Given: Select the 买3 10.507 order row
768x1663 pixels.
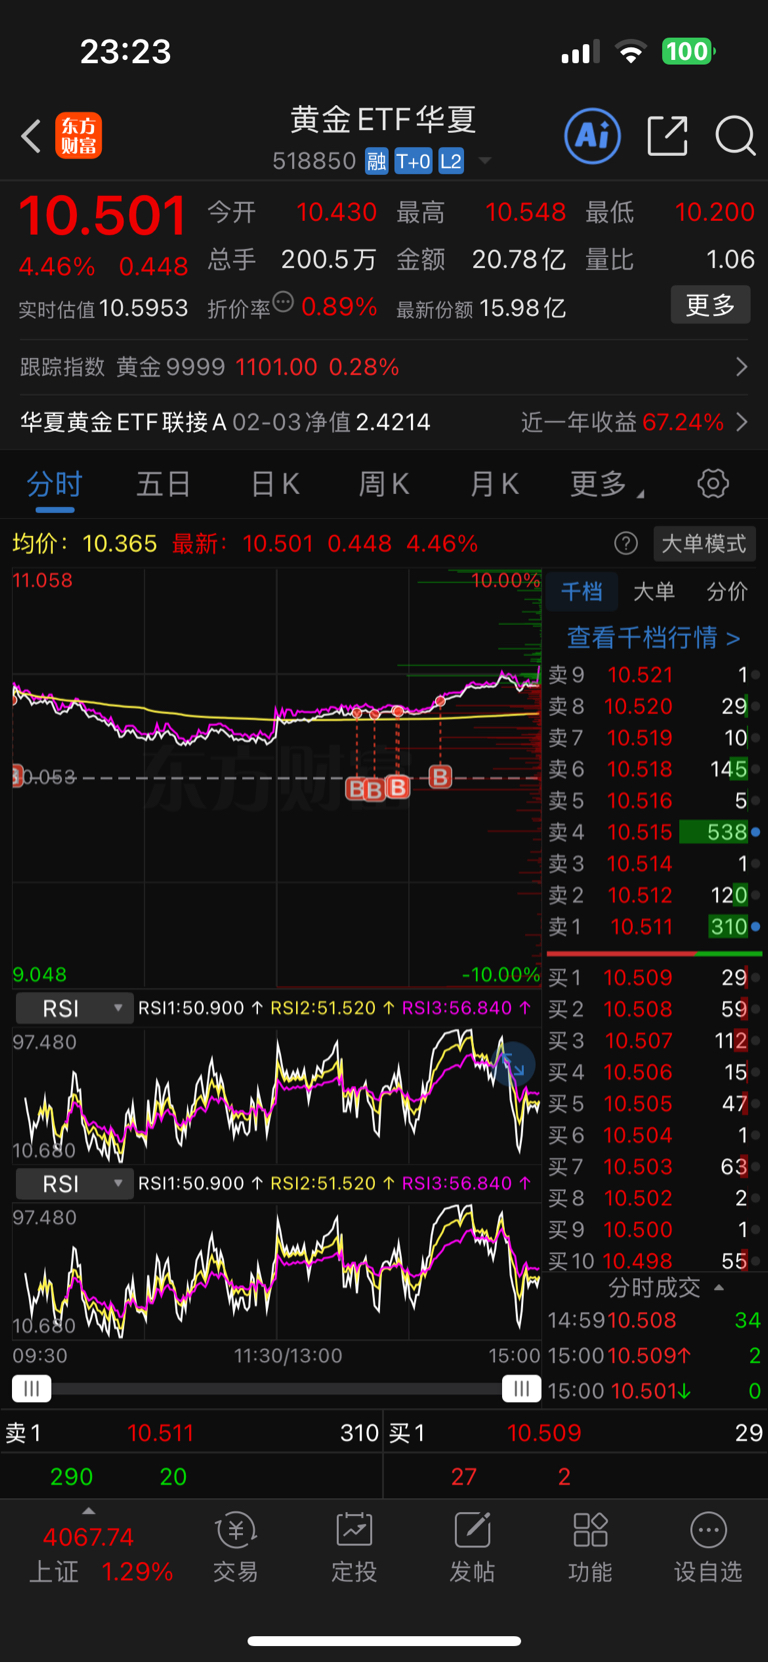Looking at the screenshot, I should pyautogui.click(x=654, y=1041).
